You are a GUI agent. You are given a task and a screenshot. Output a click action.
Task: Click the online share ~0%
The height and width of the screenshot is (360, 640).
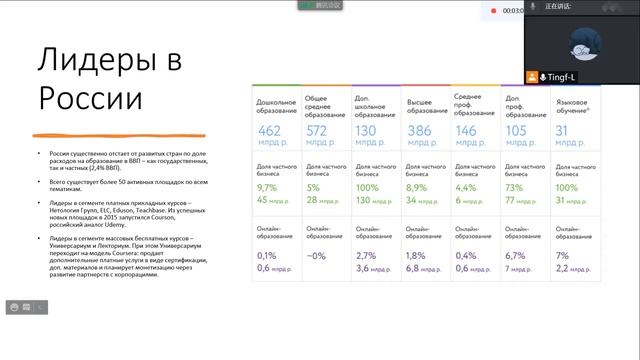click(316, 256)
